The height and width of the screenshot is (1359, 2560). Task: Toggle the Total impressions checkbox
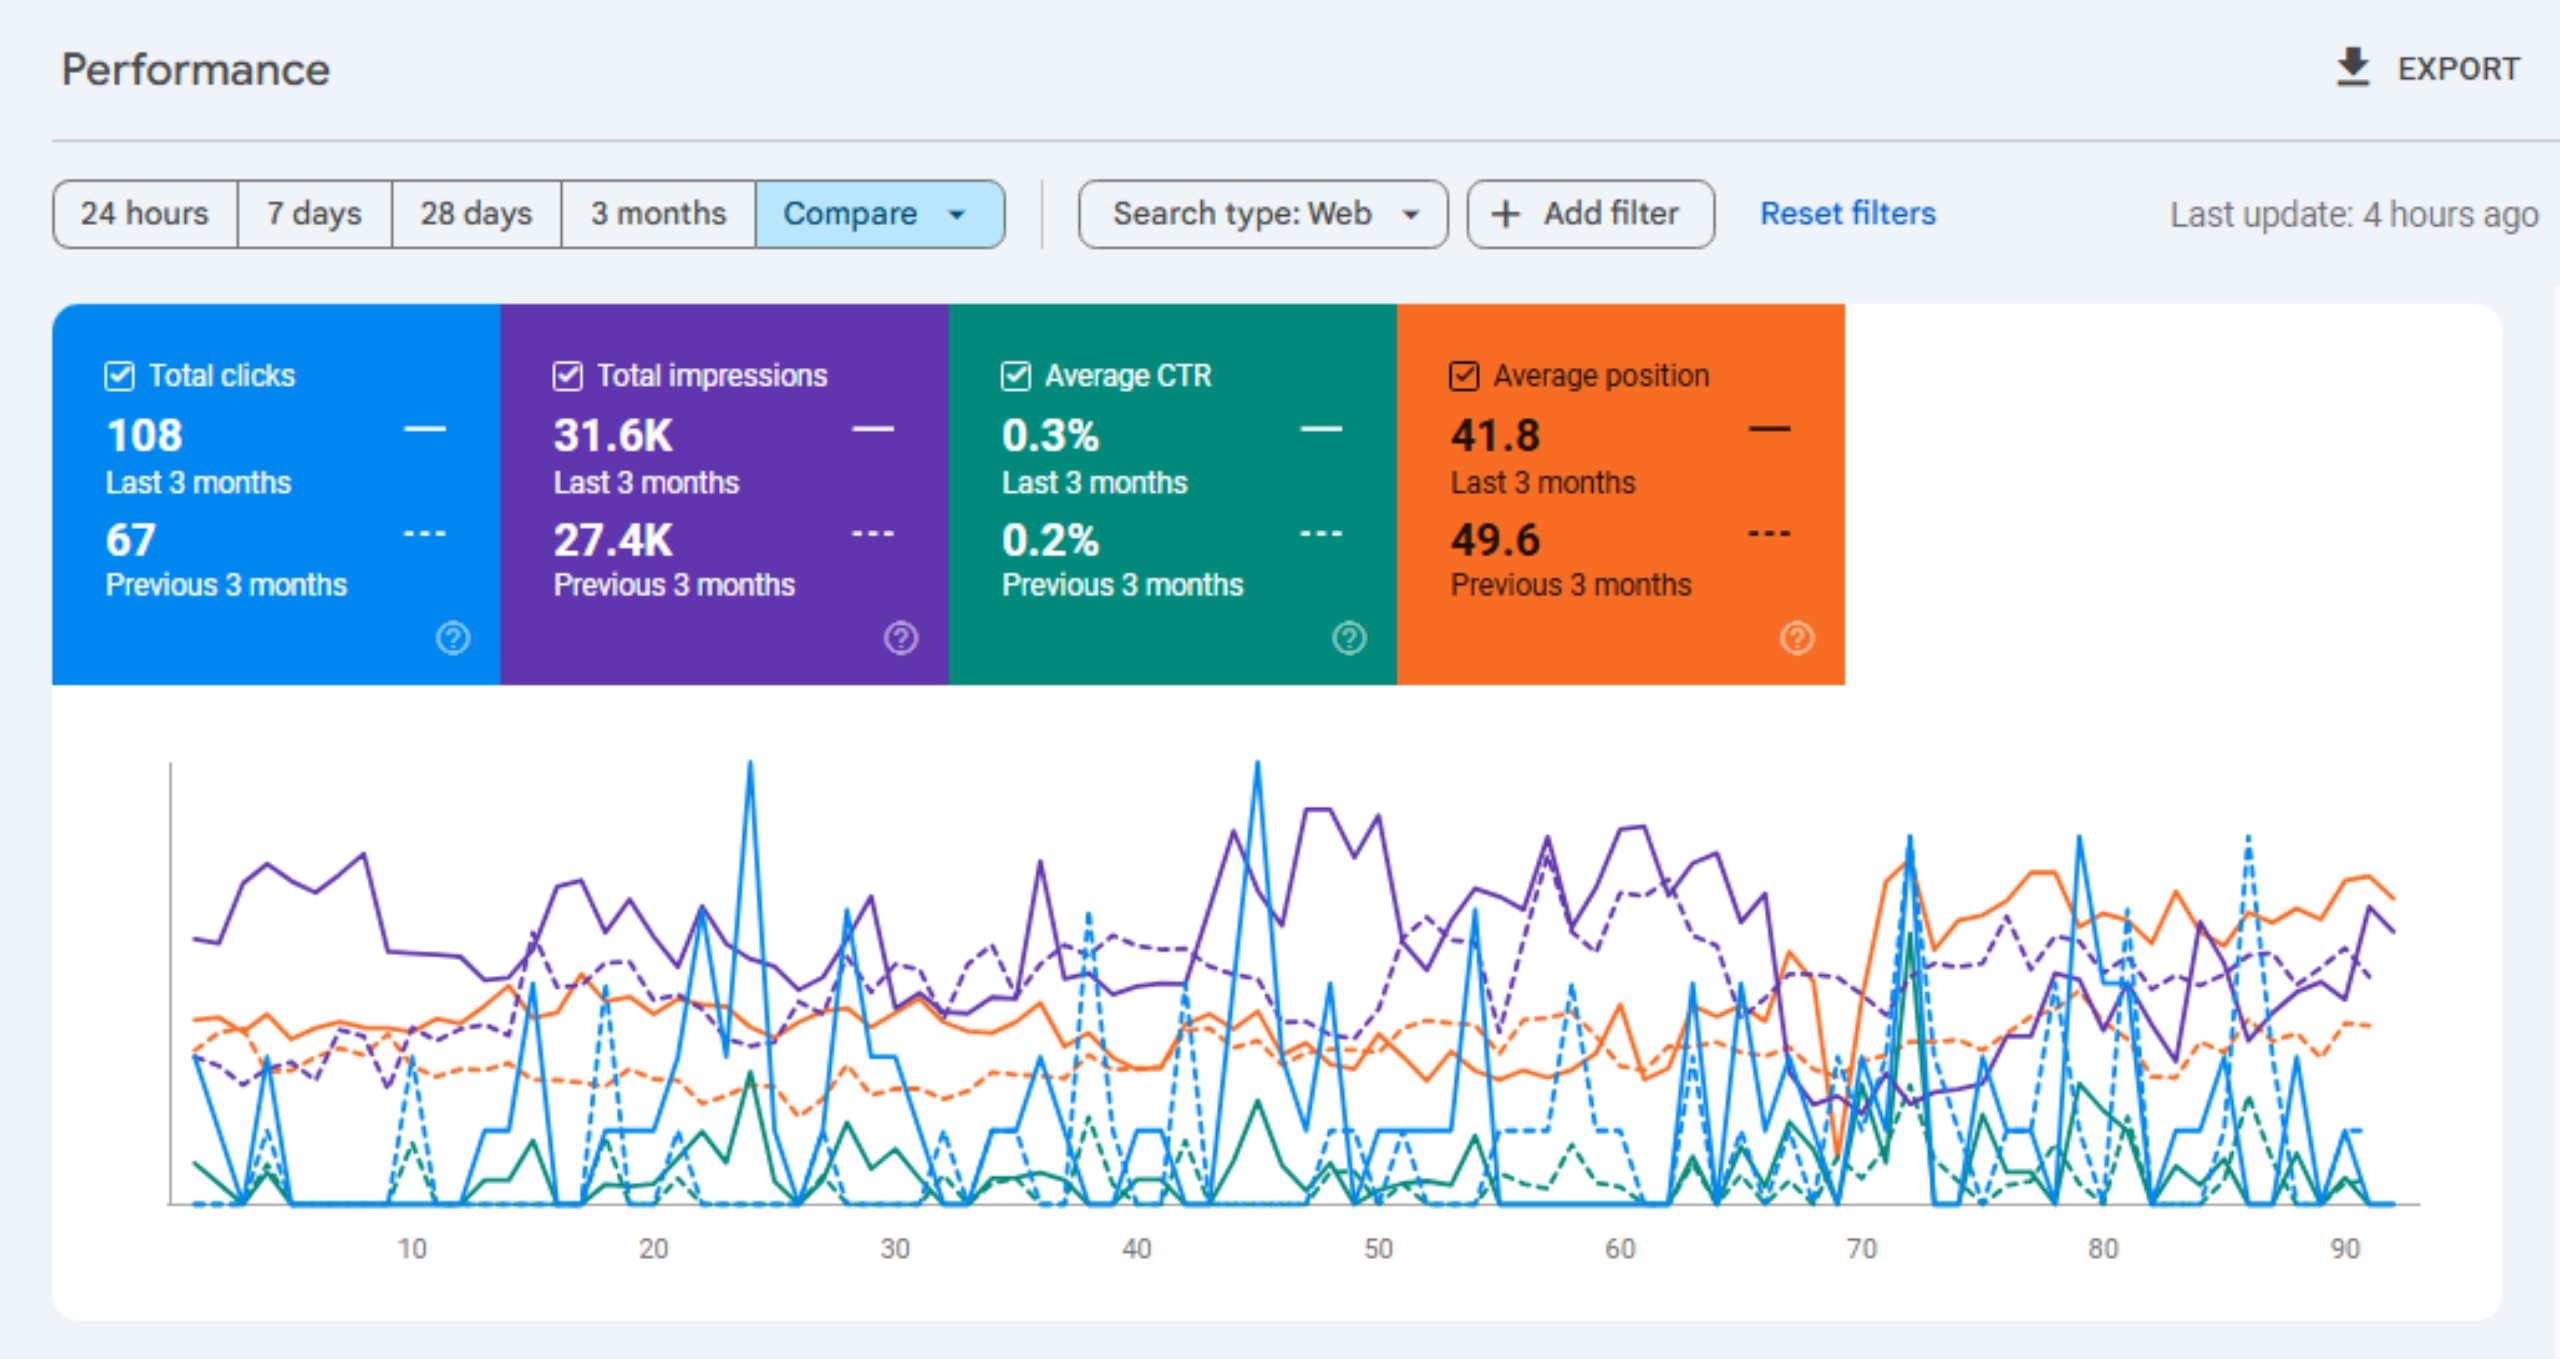567,376
